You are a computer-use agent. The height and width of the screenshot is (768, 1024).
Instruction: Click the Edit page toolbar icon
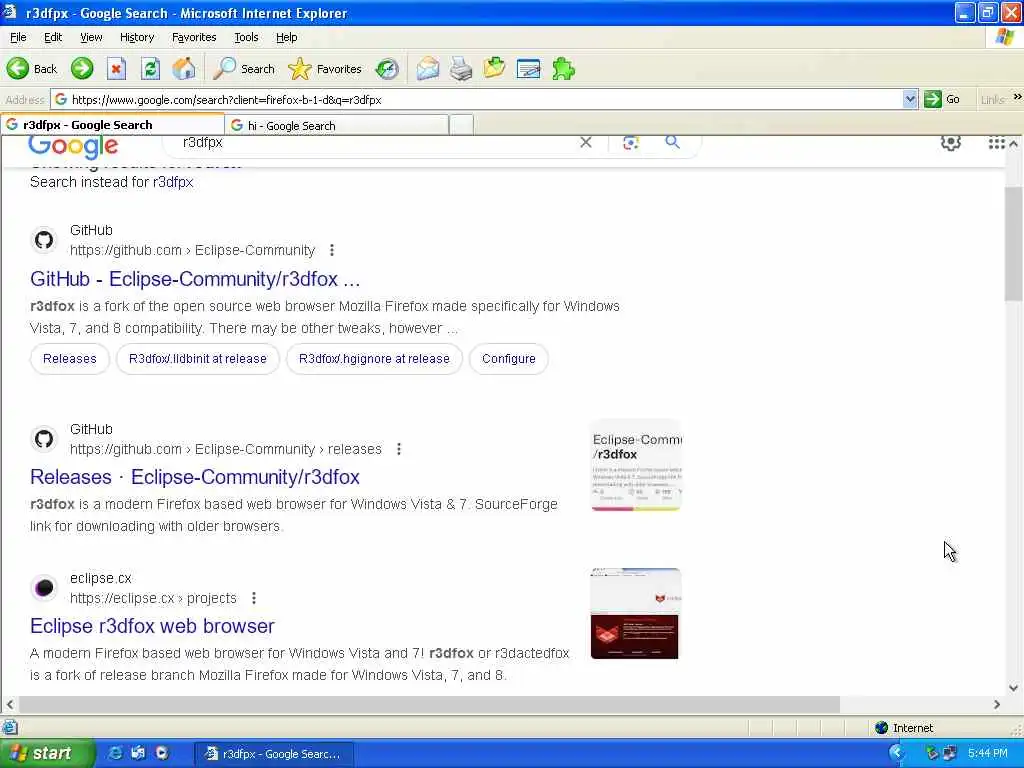click(x=528, y=69)
